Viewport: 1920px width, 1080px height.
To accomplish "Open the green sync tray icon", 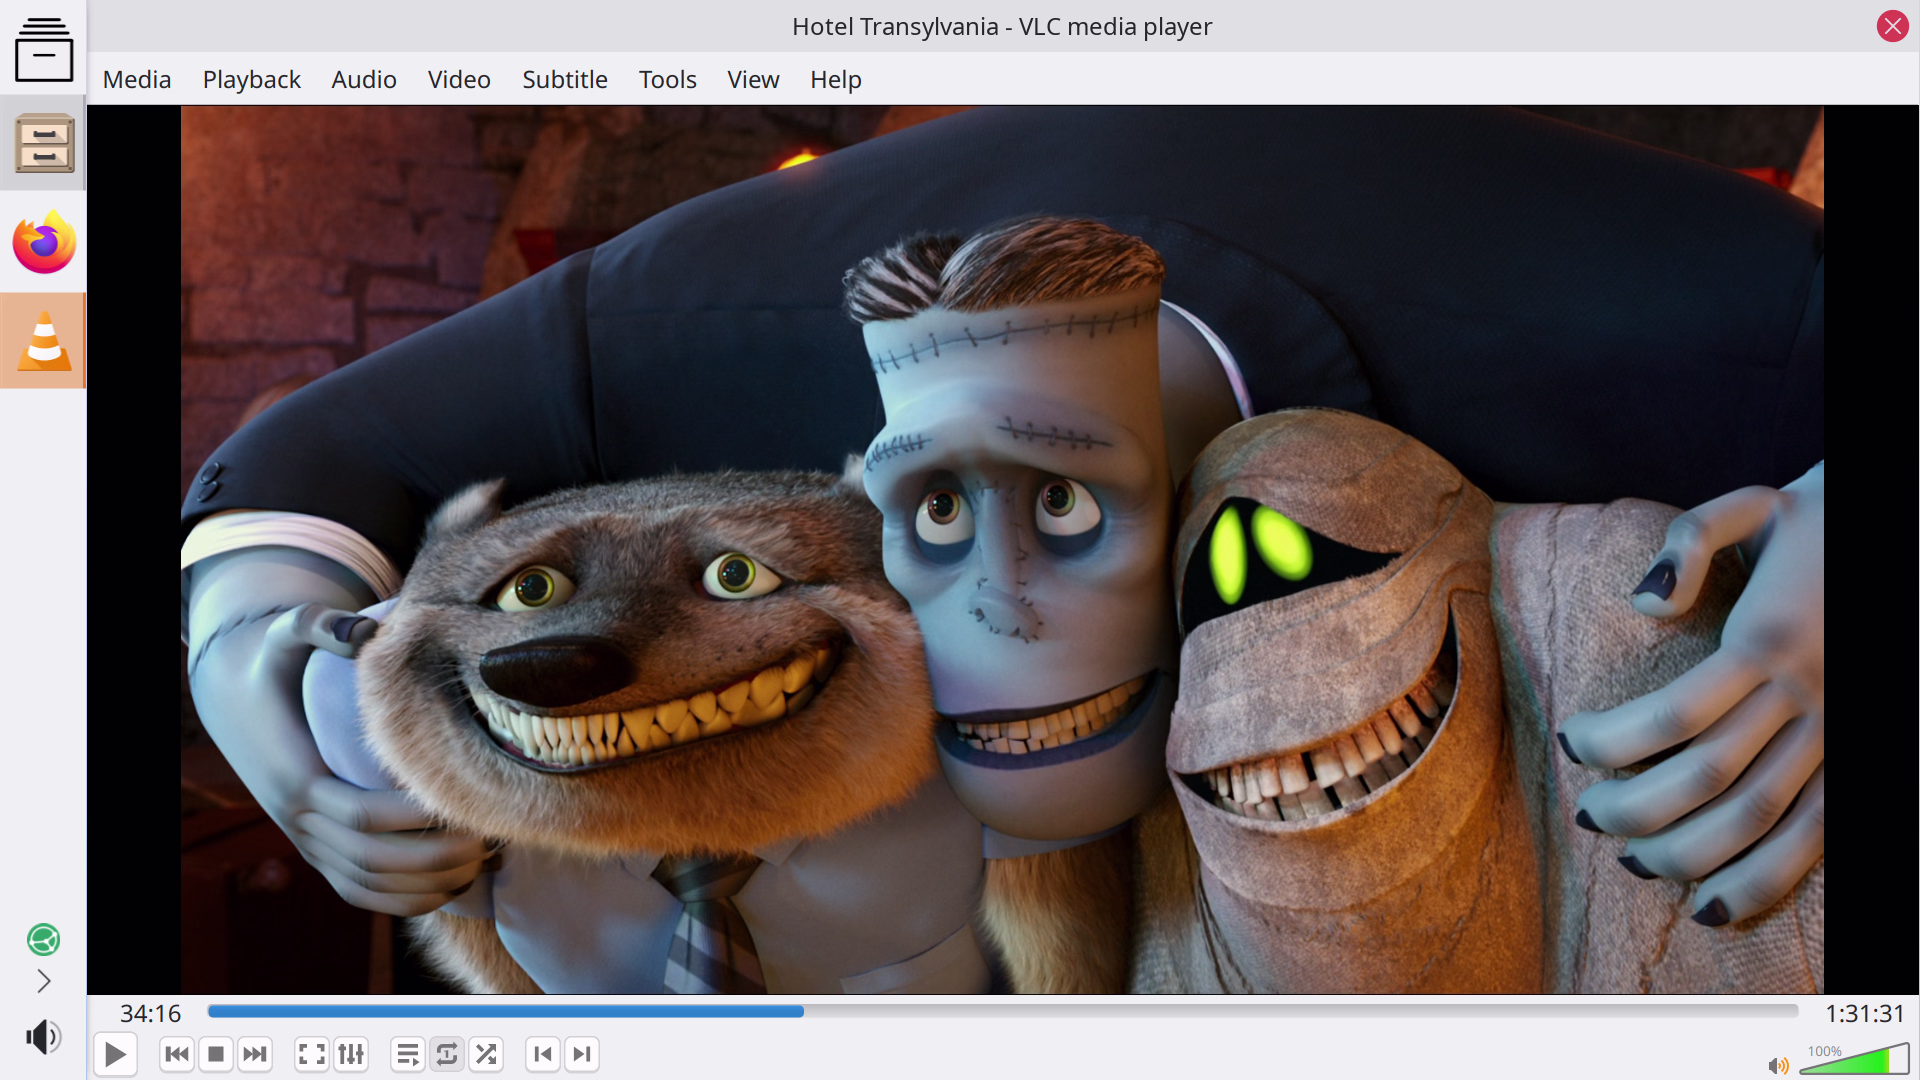I will 43,939.
